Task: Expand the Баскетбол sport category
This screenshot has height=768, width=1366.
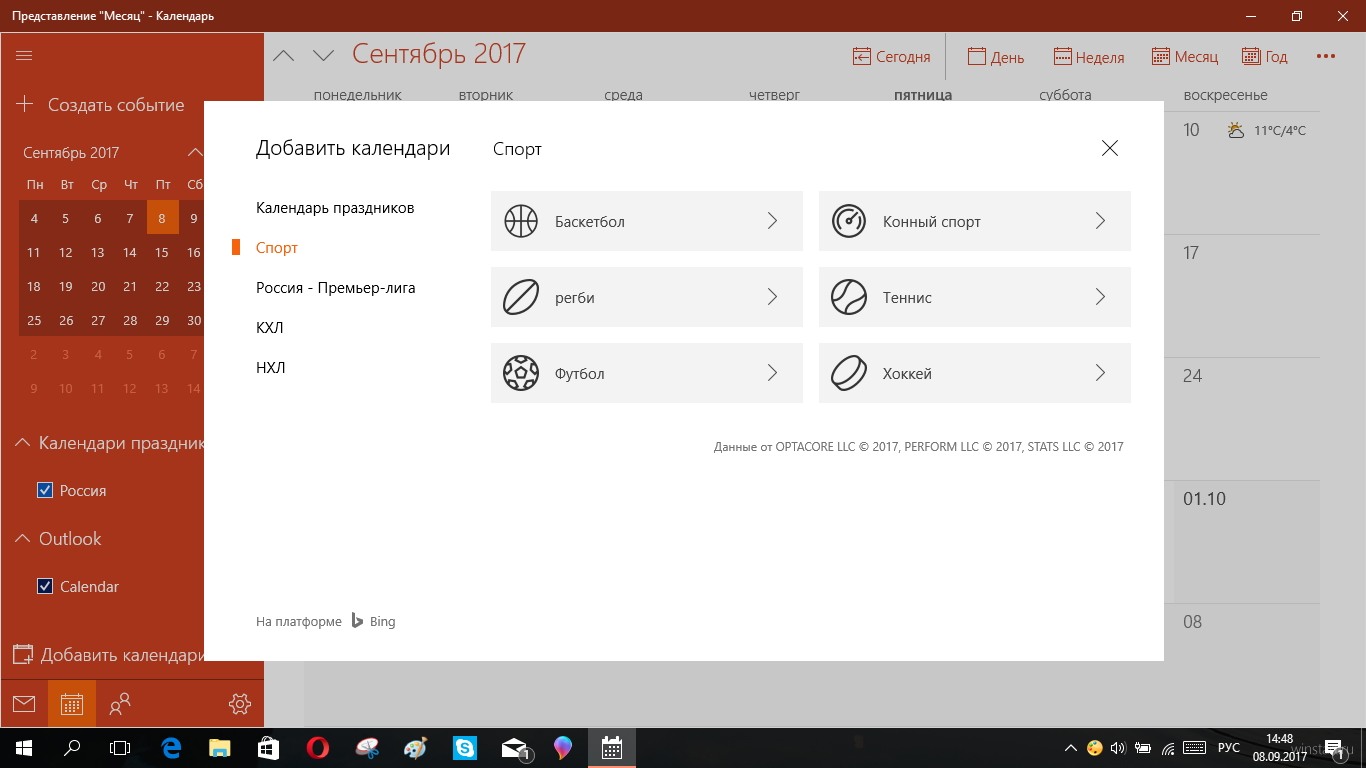Action: 646,222
